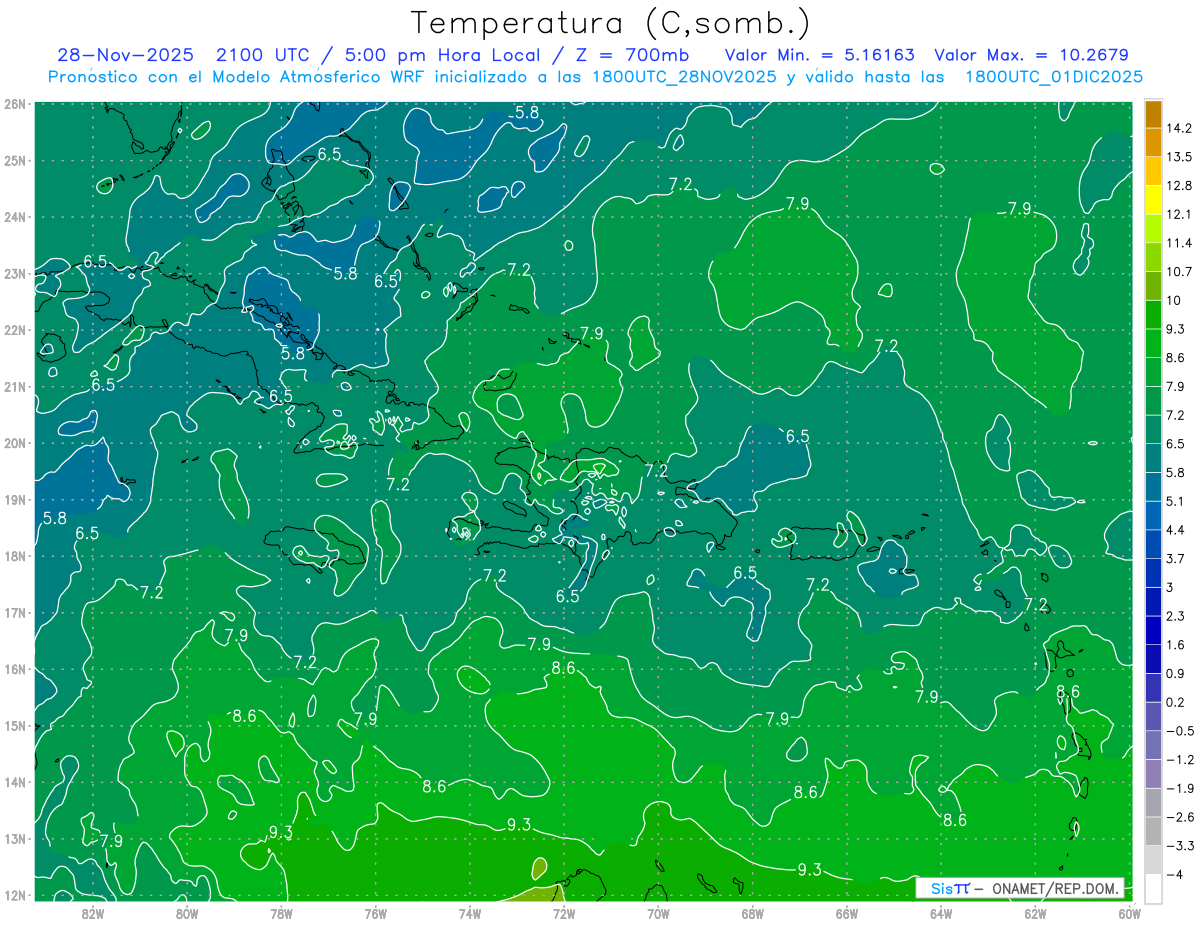Click the 26N latitude axis label
1200x927 pixels.
click(14, 104)
